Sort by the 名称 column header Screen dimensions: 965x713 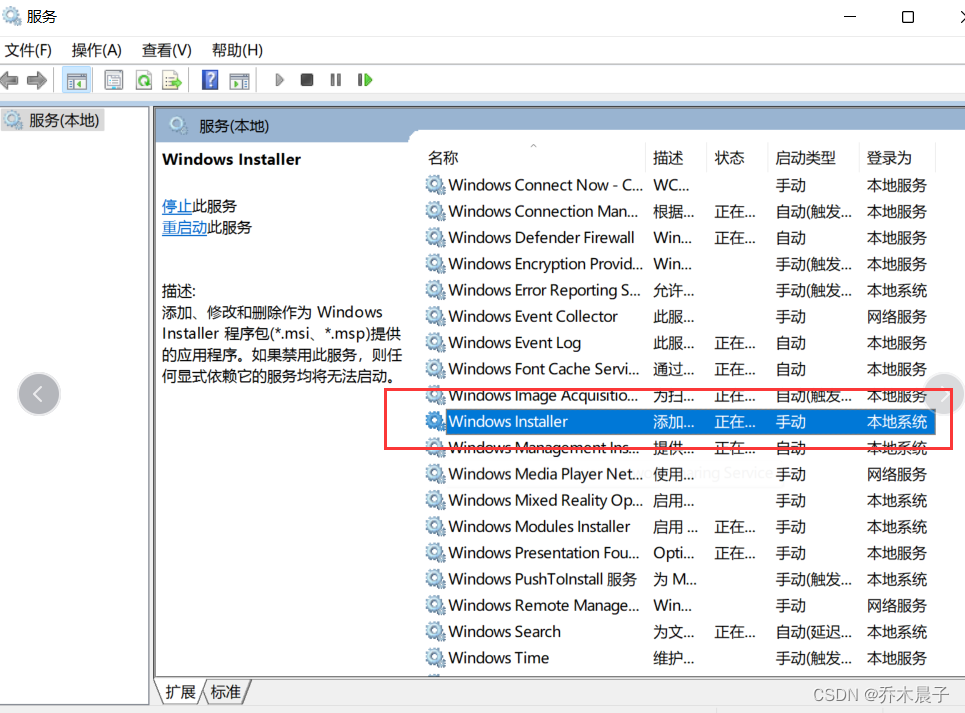(x=443, y=158)
